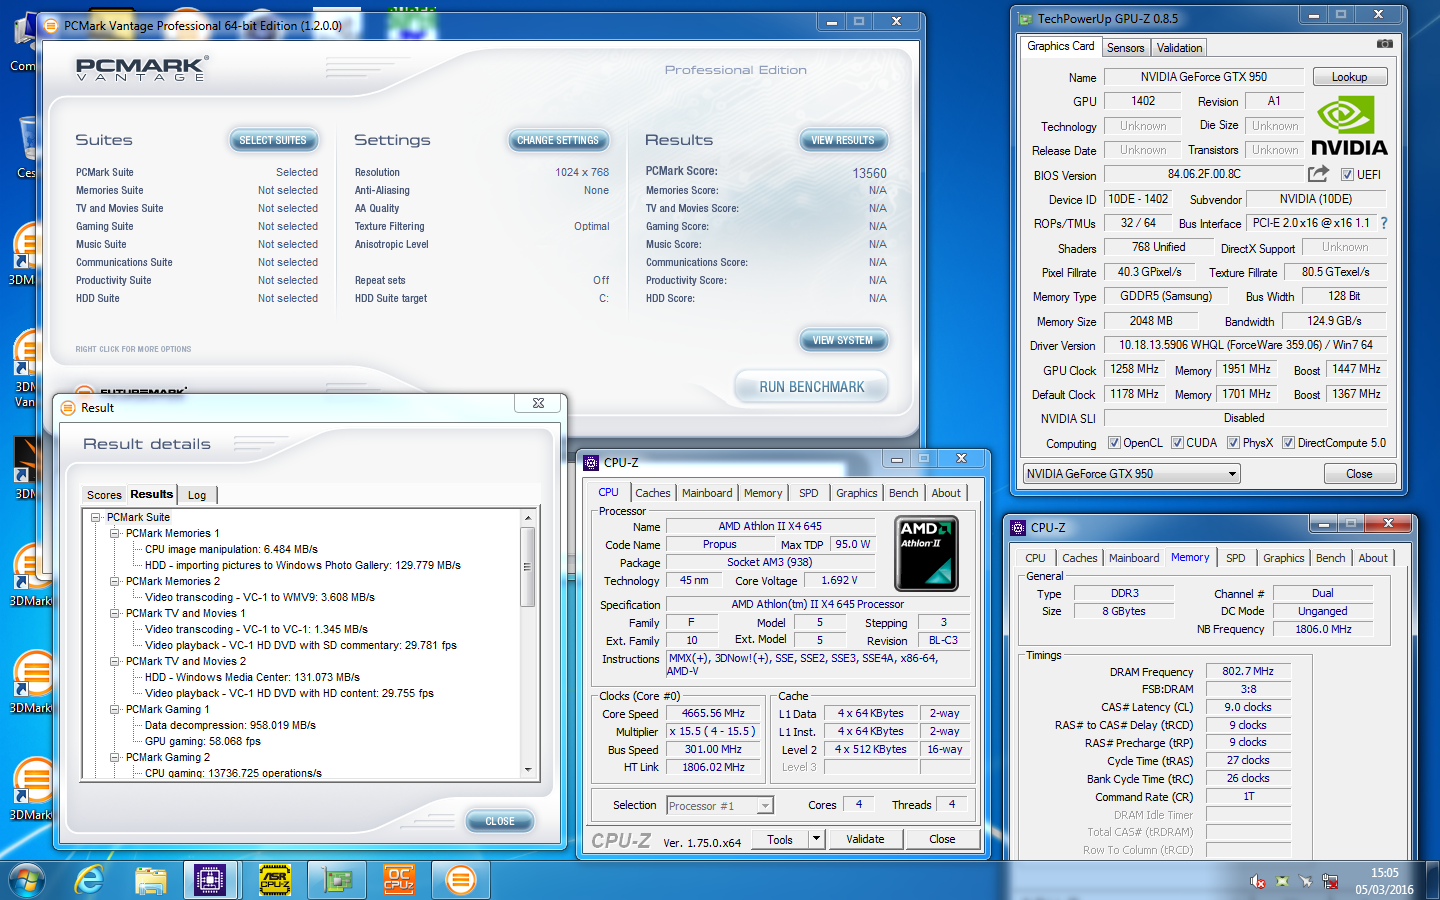Click the jet plane tray icon
The height and width of the screenshot is (900, 1440).
coord(1306,881)
